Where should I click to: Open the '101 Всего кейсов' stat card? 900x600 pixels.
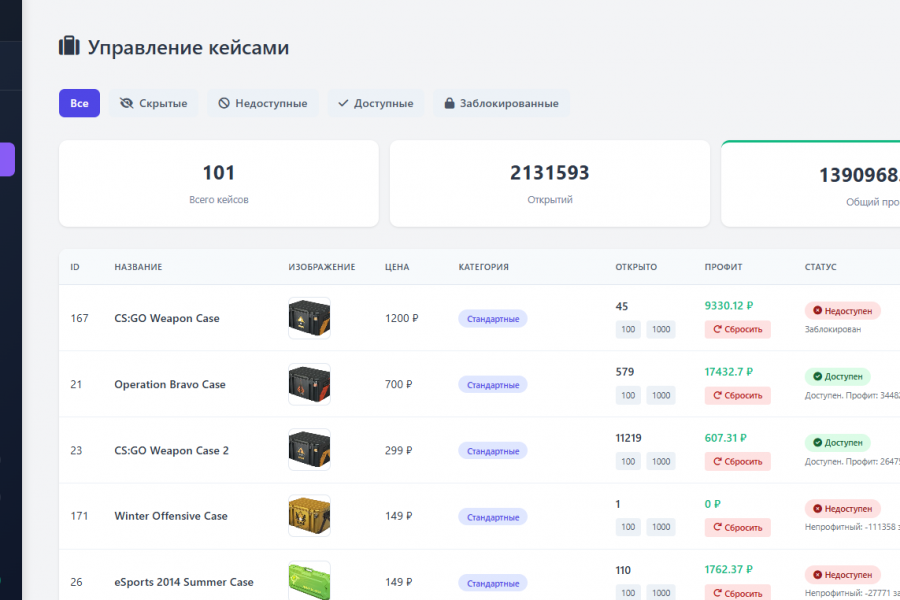click(219, 184)
